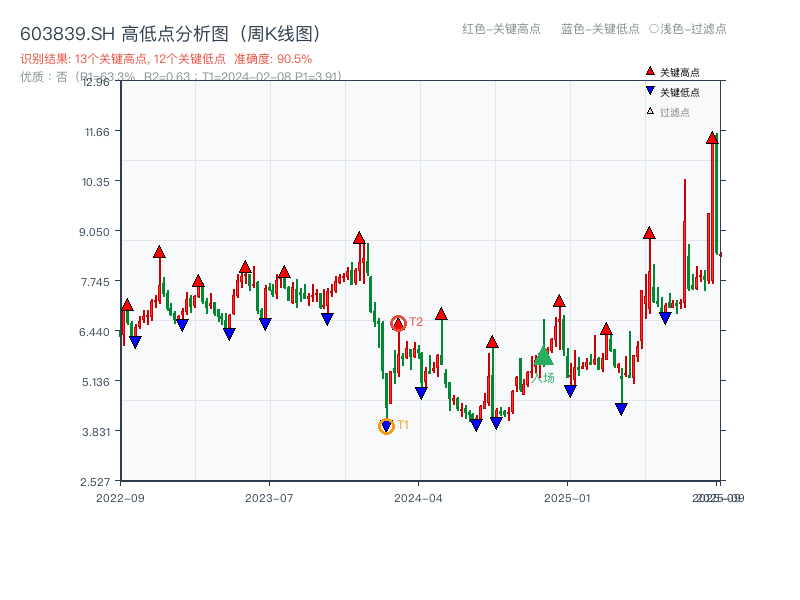Click chart title 603839.SH 高低点分析图

[x=171, y=34]
